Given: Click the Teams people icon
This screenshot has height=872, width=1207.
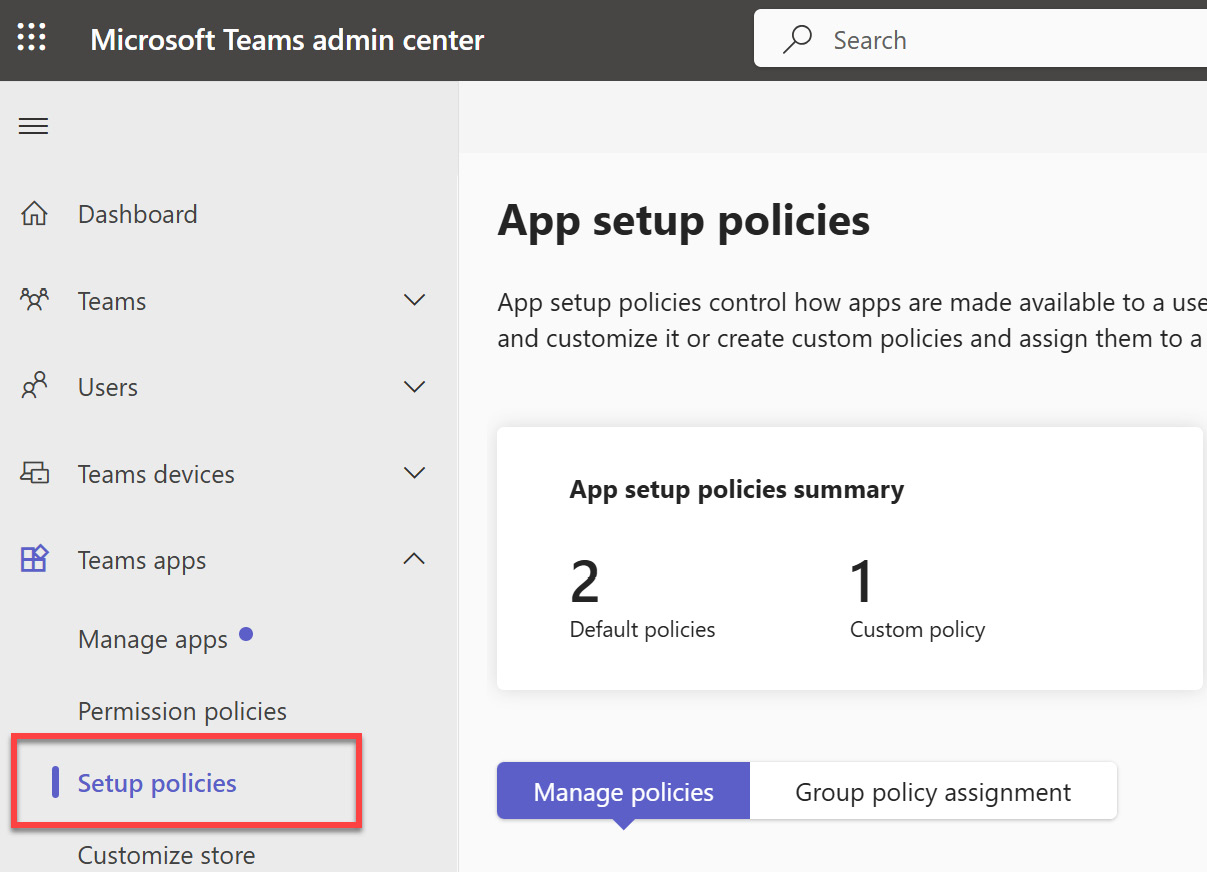Looking at the screenshot, I should (34, 300).
